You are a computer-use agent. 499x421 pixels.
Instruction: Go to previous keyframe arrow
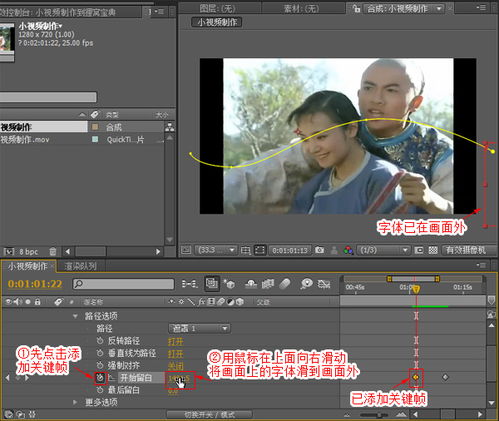point(8,378)
